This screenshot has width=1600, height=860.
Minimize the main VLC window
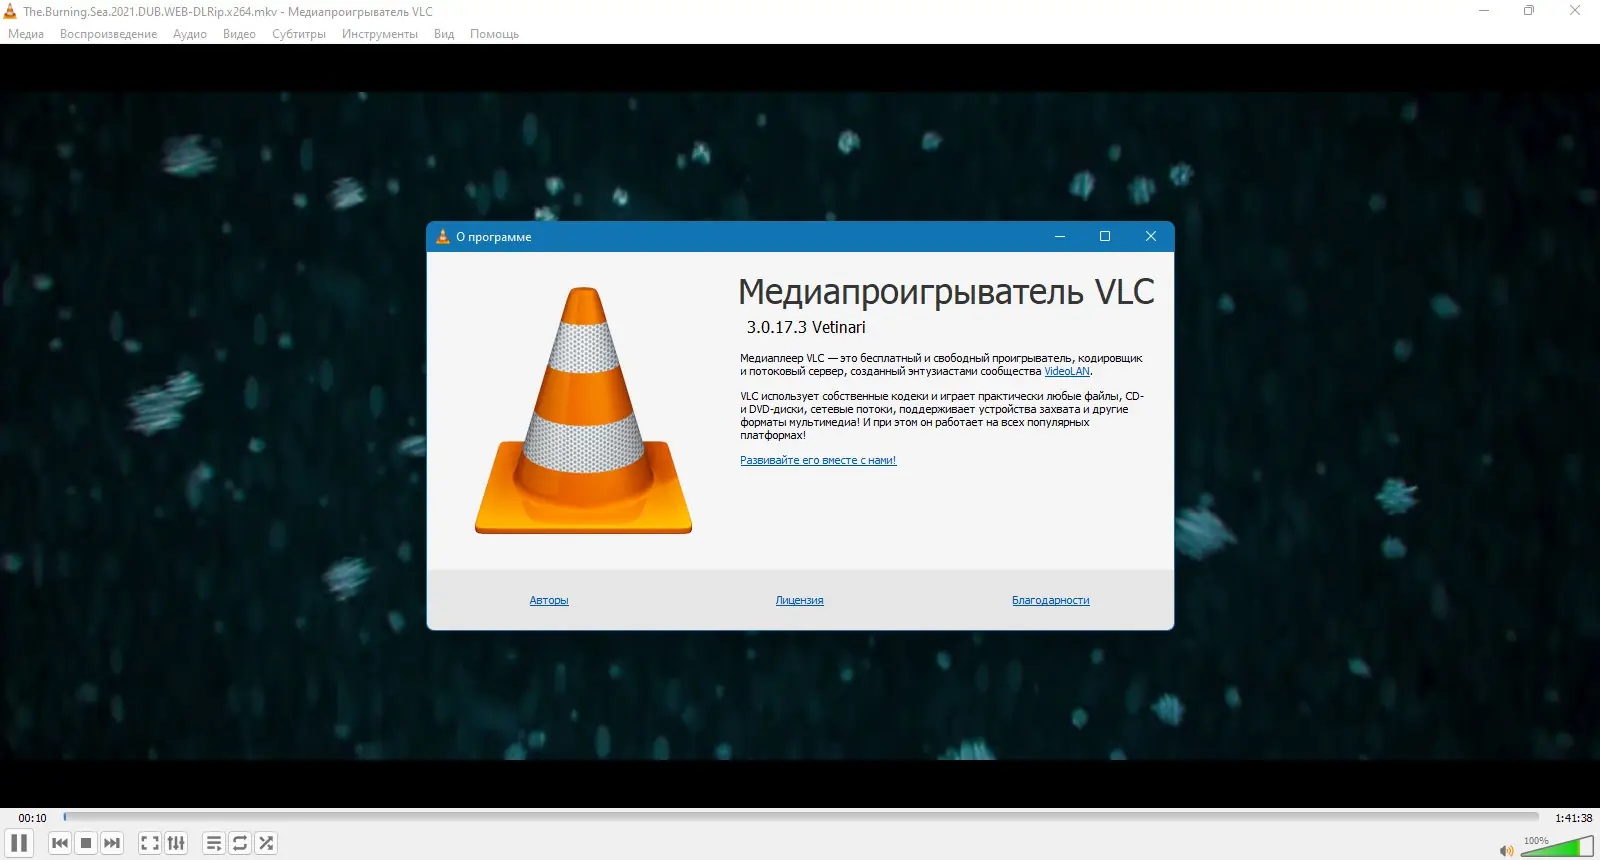point(1484,11)
